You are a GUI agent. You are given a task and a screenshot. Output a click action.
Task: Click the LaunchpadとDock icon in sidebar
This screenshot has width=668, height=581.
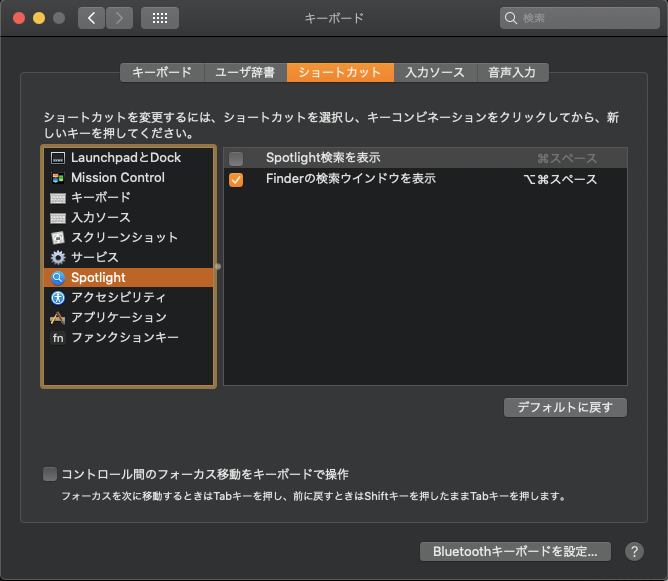(58, 158)
